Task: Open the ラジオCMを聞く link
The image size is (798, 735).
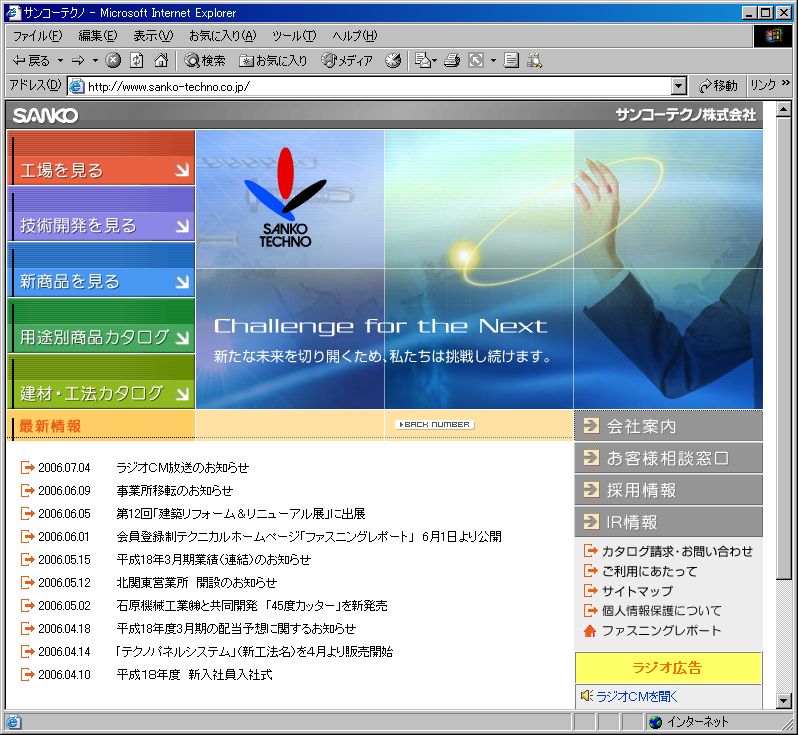Action: pyautogui.click(x=637, y=696)
